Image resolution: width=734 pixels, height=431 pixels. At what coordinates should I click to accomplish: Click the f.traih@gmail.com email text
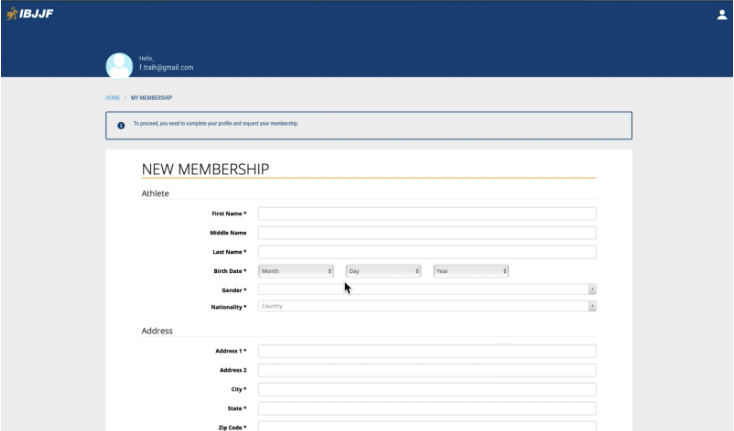(166, 67)
